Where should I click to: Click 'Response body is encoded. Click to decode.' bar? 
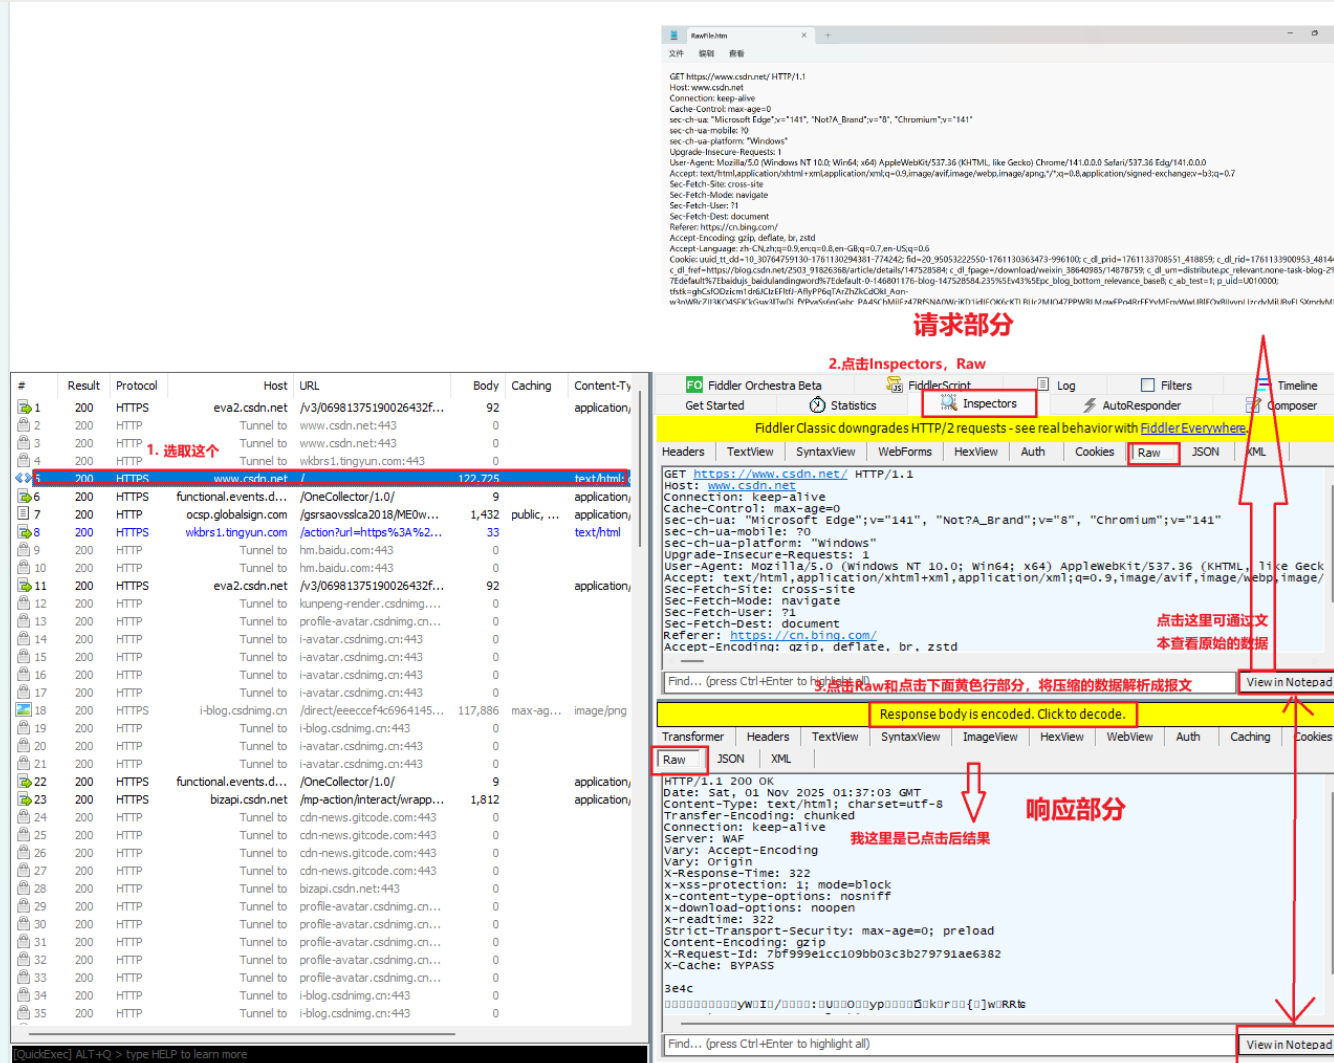[1003, 714]
